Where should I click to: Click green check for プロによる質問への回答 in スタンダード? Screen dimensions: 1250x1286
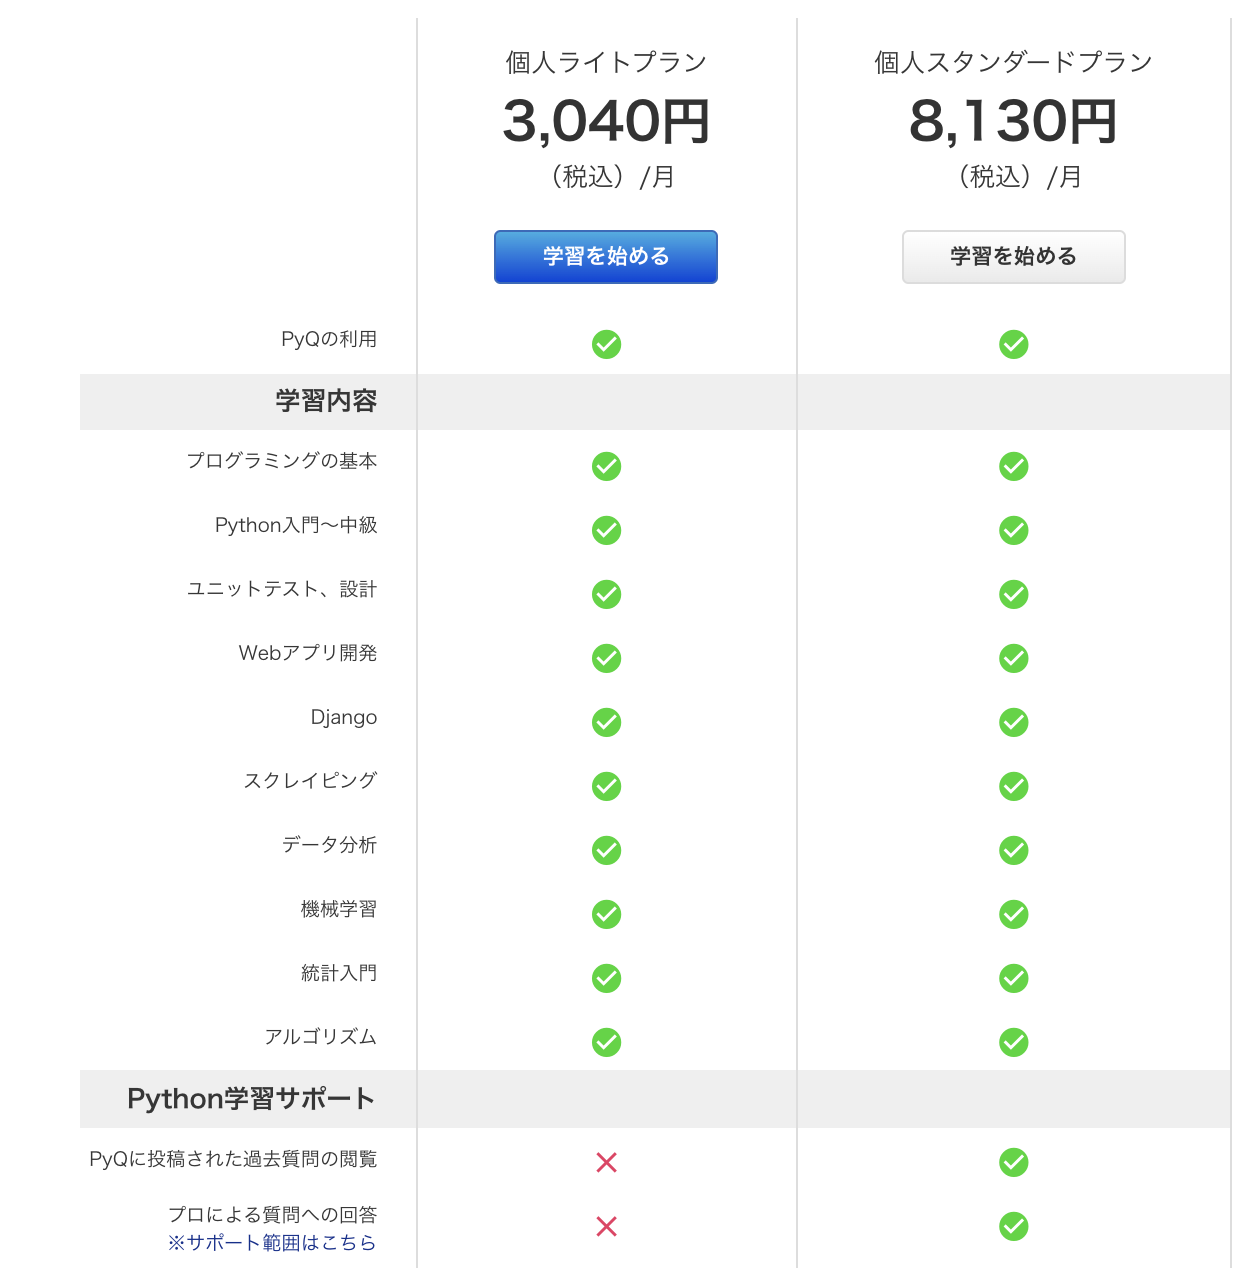point(1014,1226)
